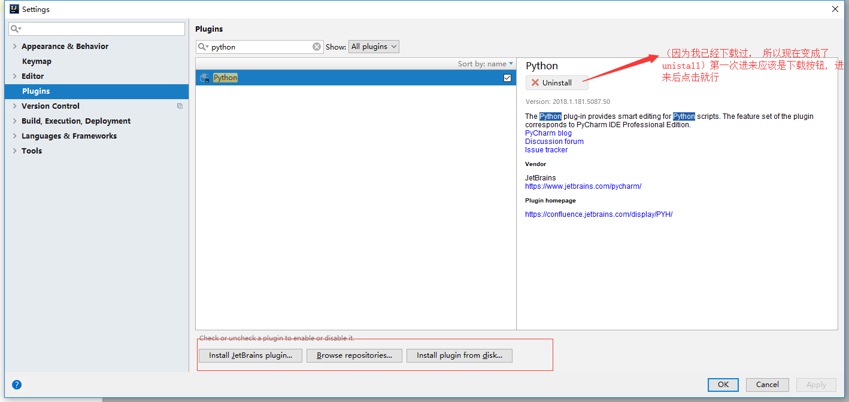
Task: Select Plugins in the settings sidebar
Action: pyautogui.click(x=36, y=91)
